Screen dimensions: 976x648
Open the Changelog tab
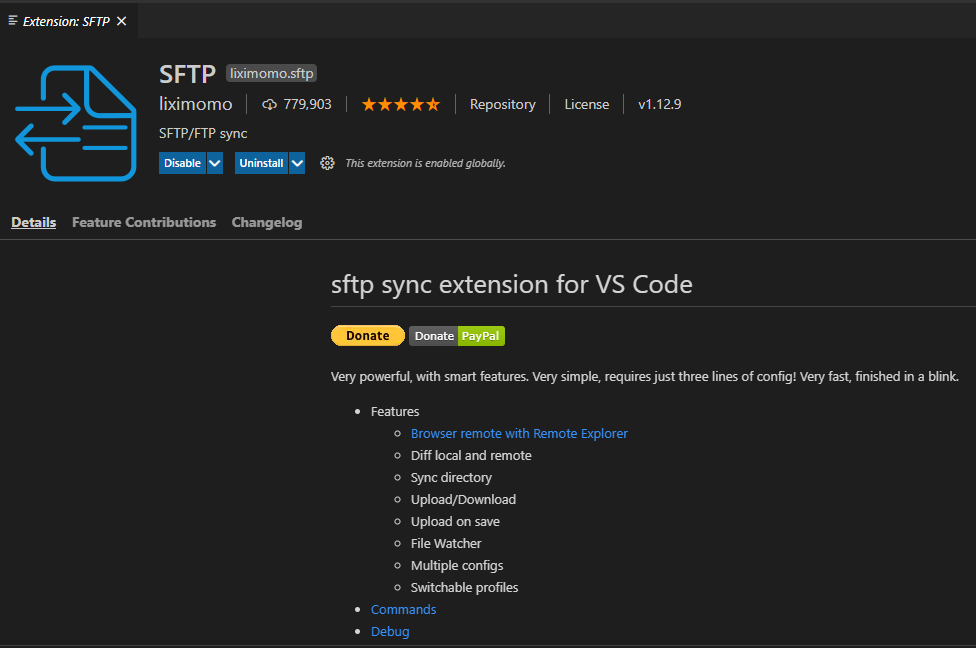(x=267, y=222)
